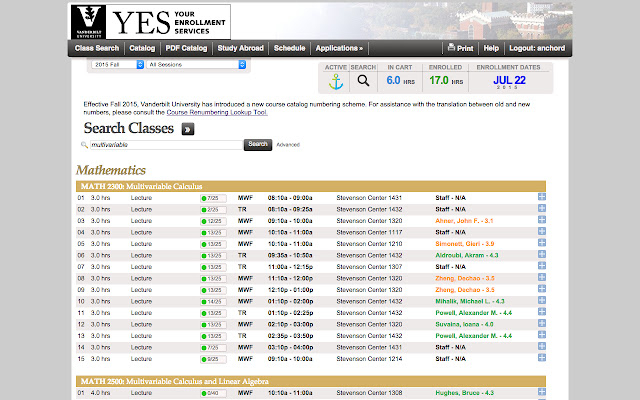Click section 01 enrollment bar 7/25
This screenshot has height=400, width=640.
point(213,198)
